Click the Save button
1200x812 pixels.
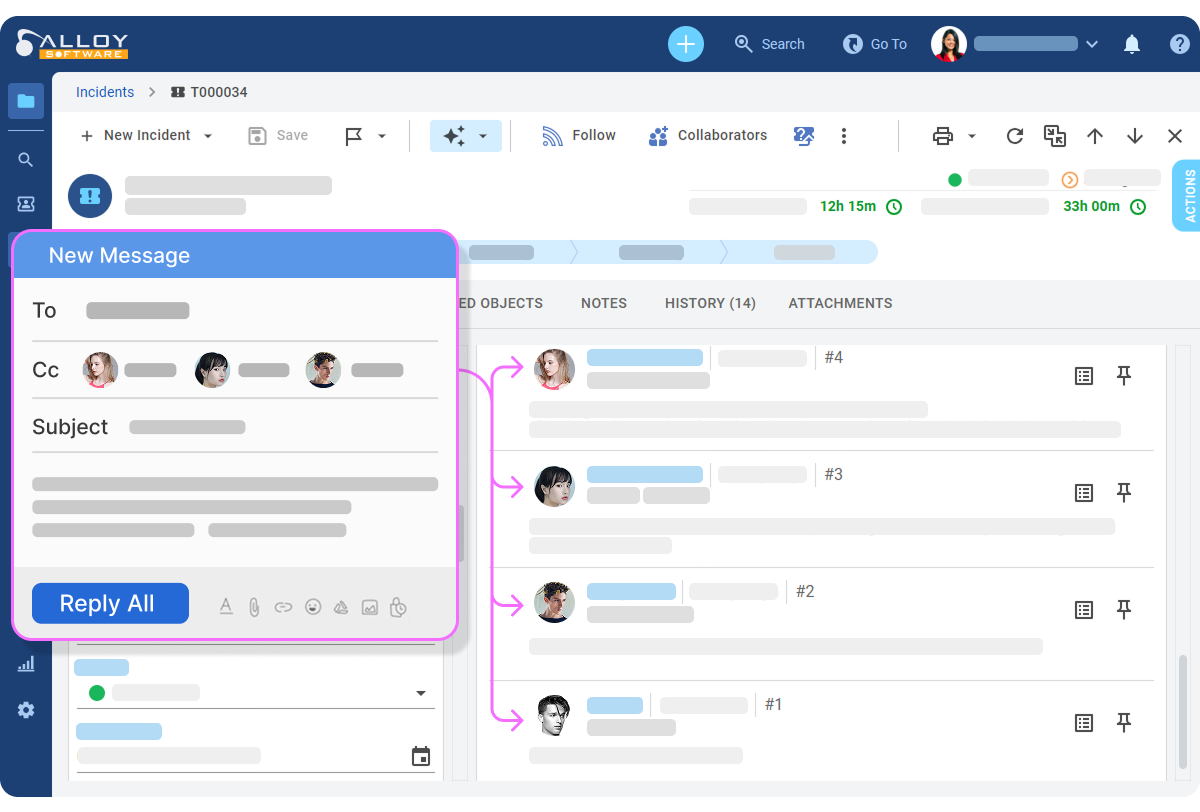pyautogui.click(x=278, y=136)
